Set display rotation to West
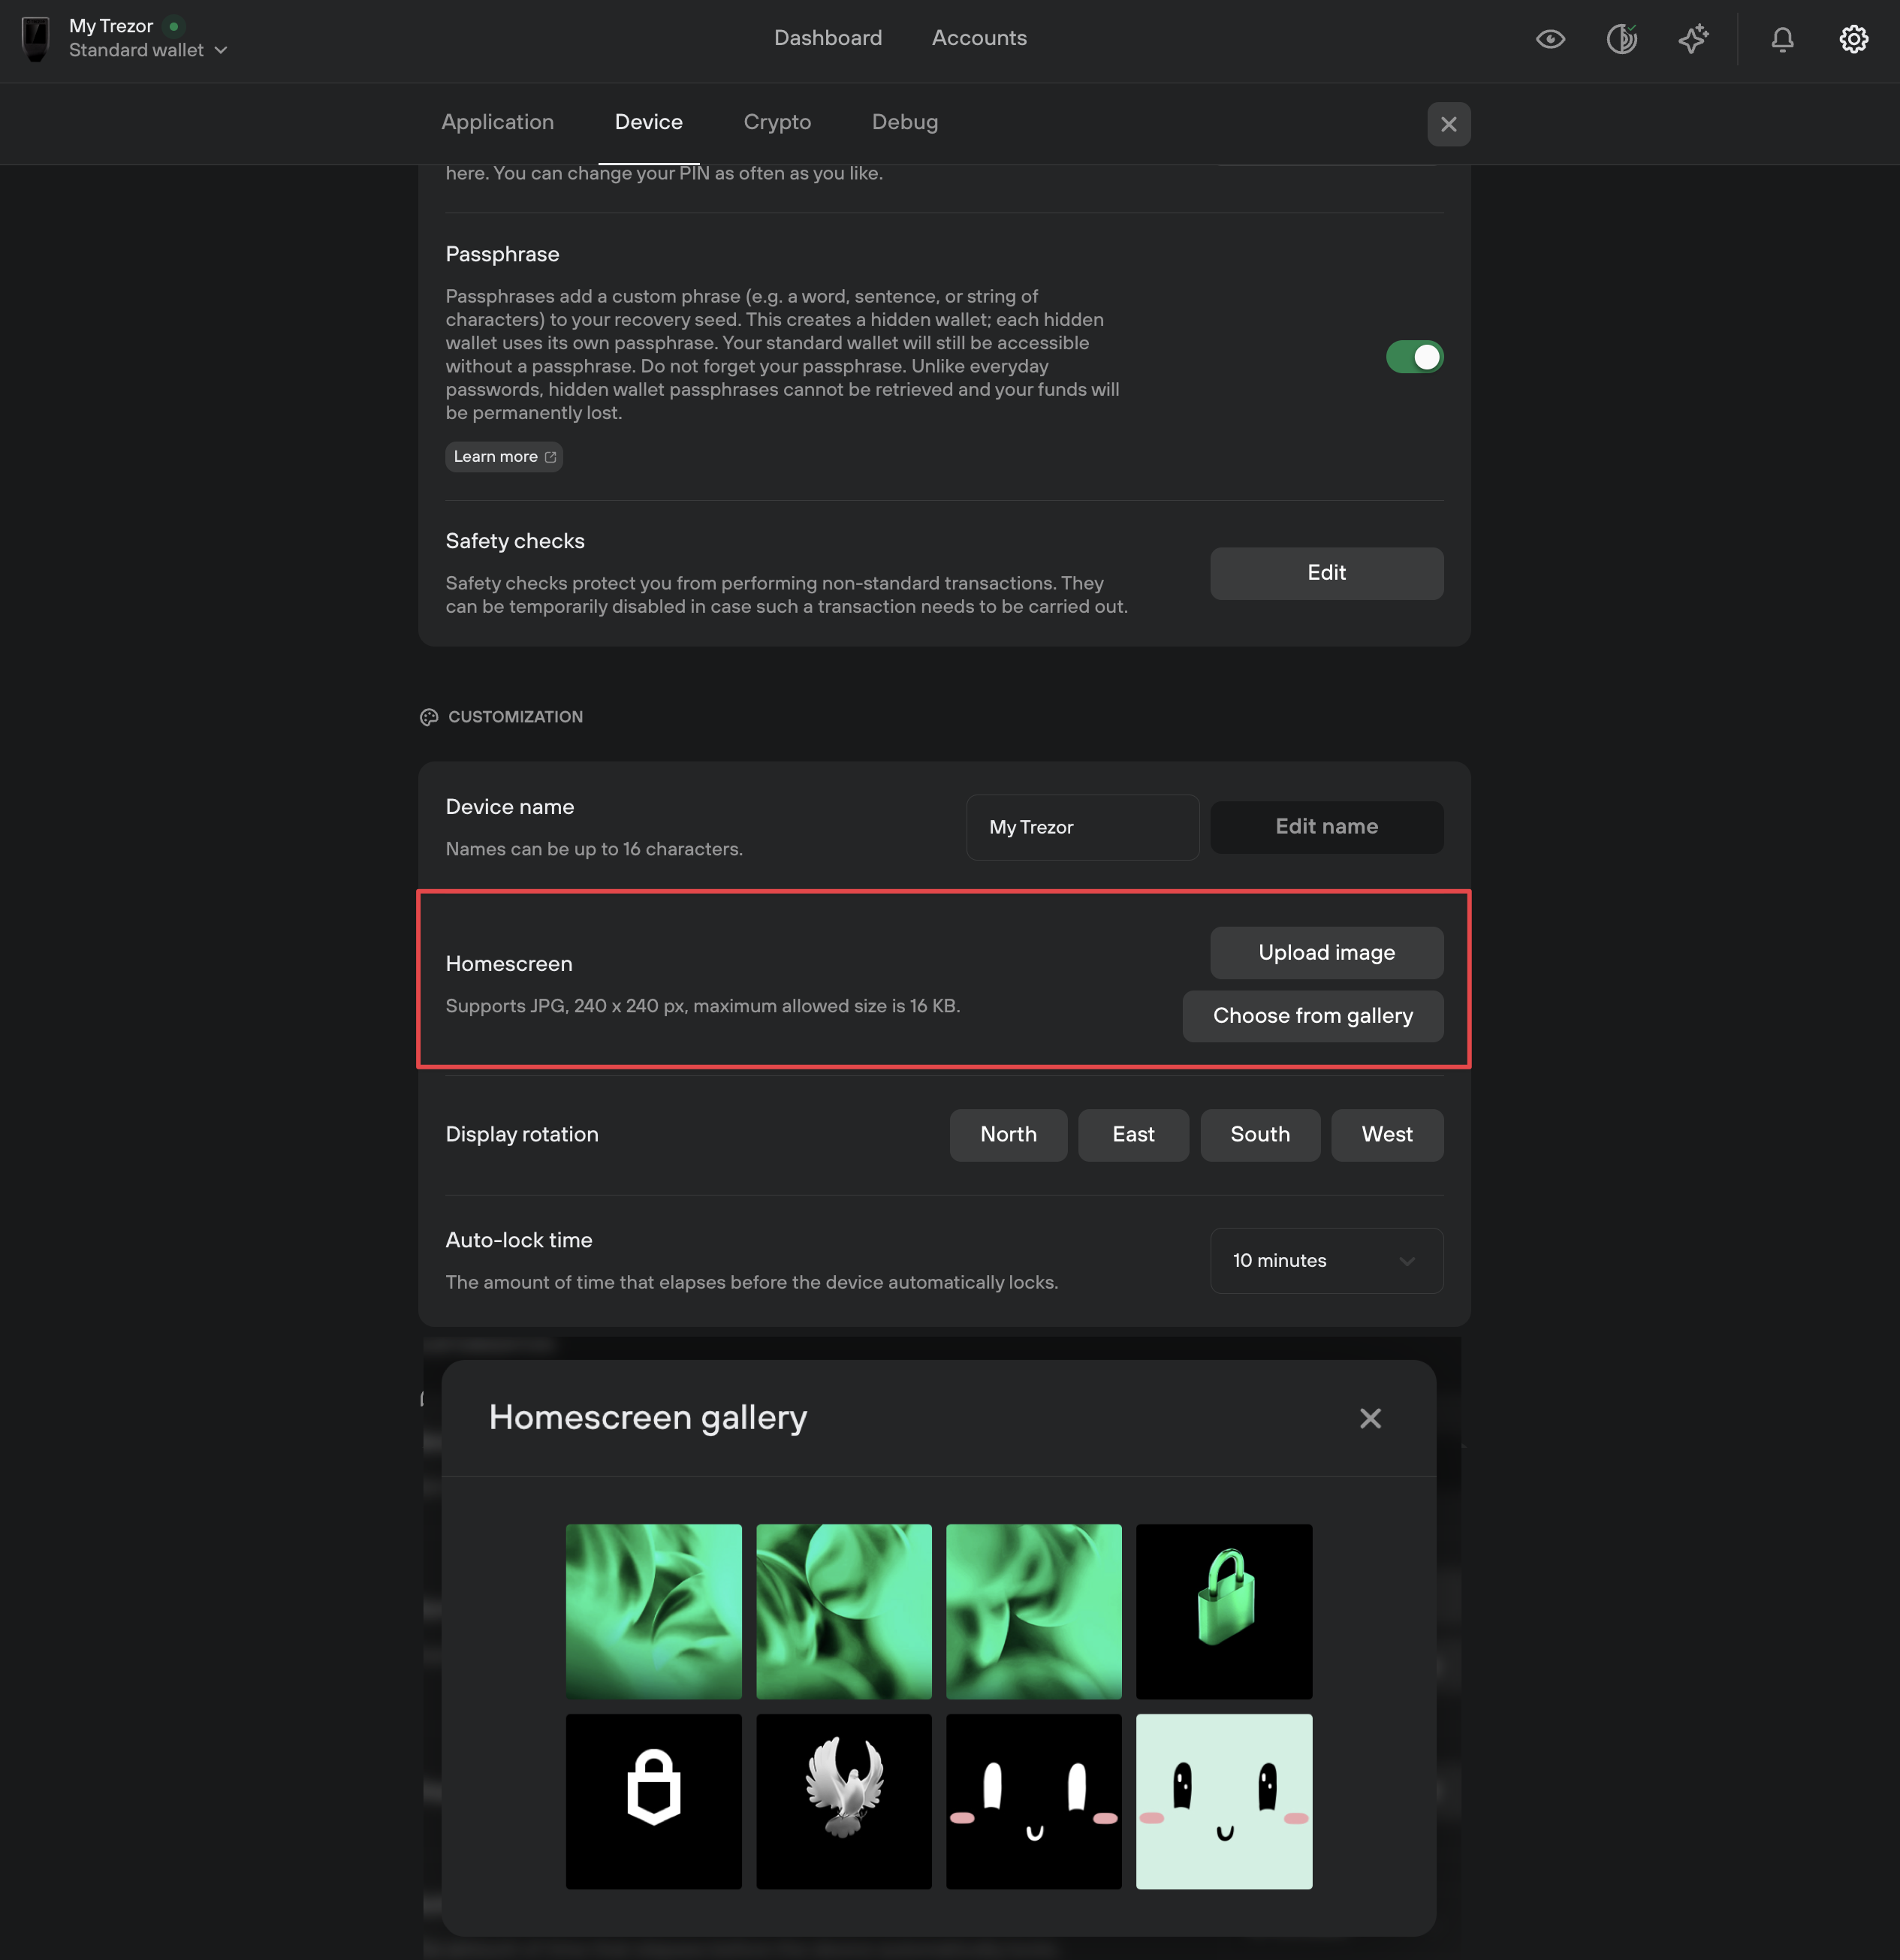 1387,1135
